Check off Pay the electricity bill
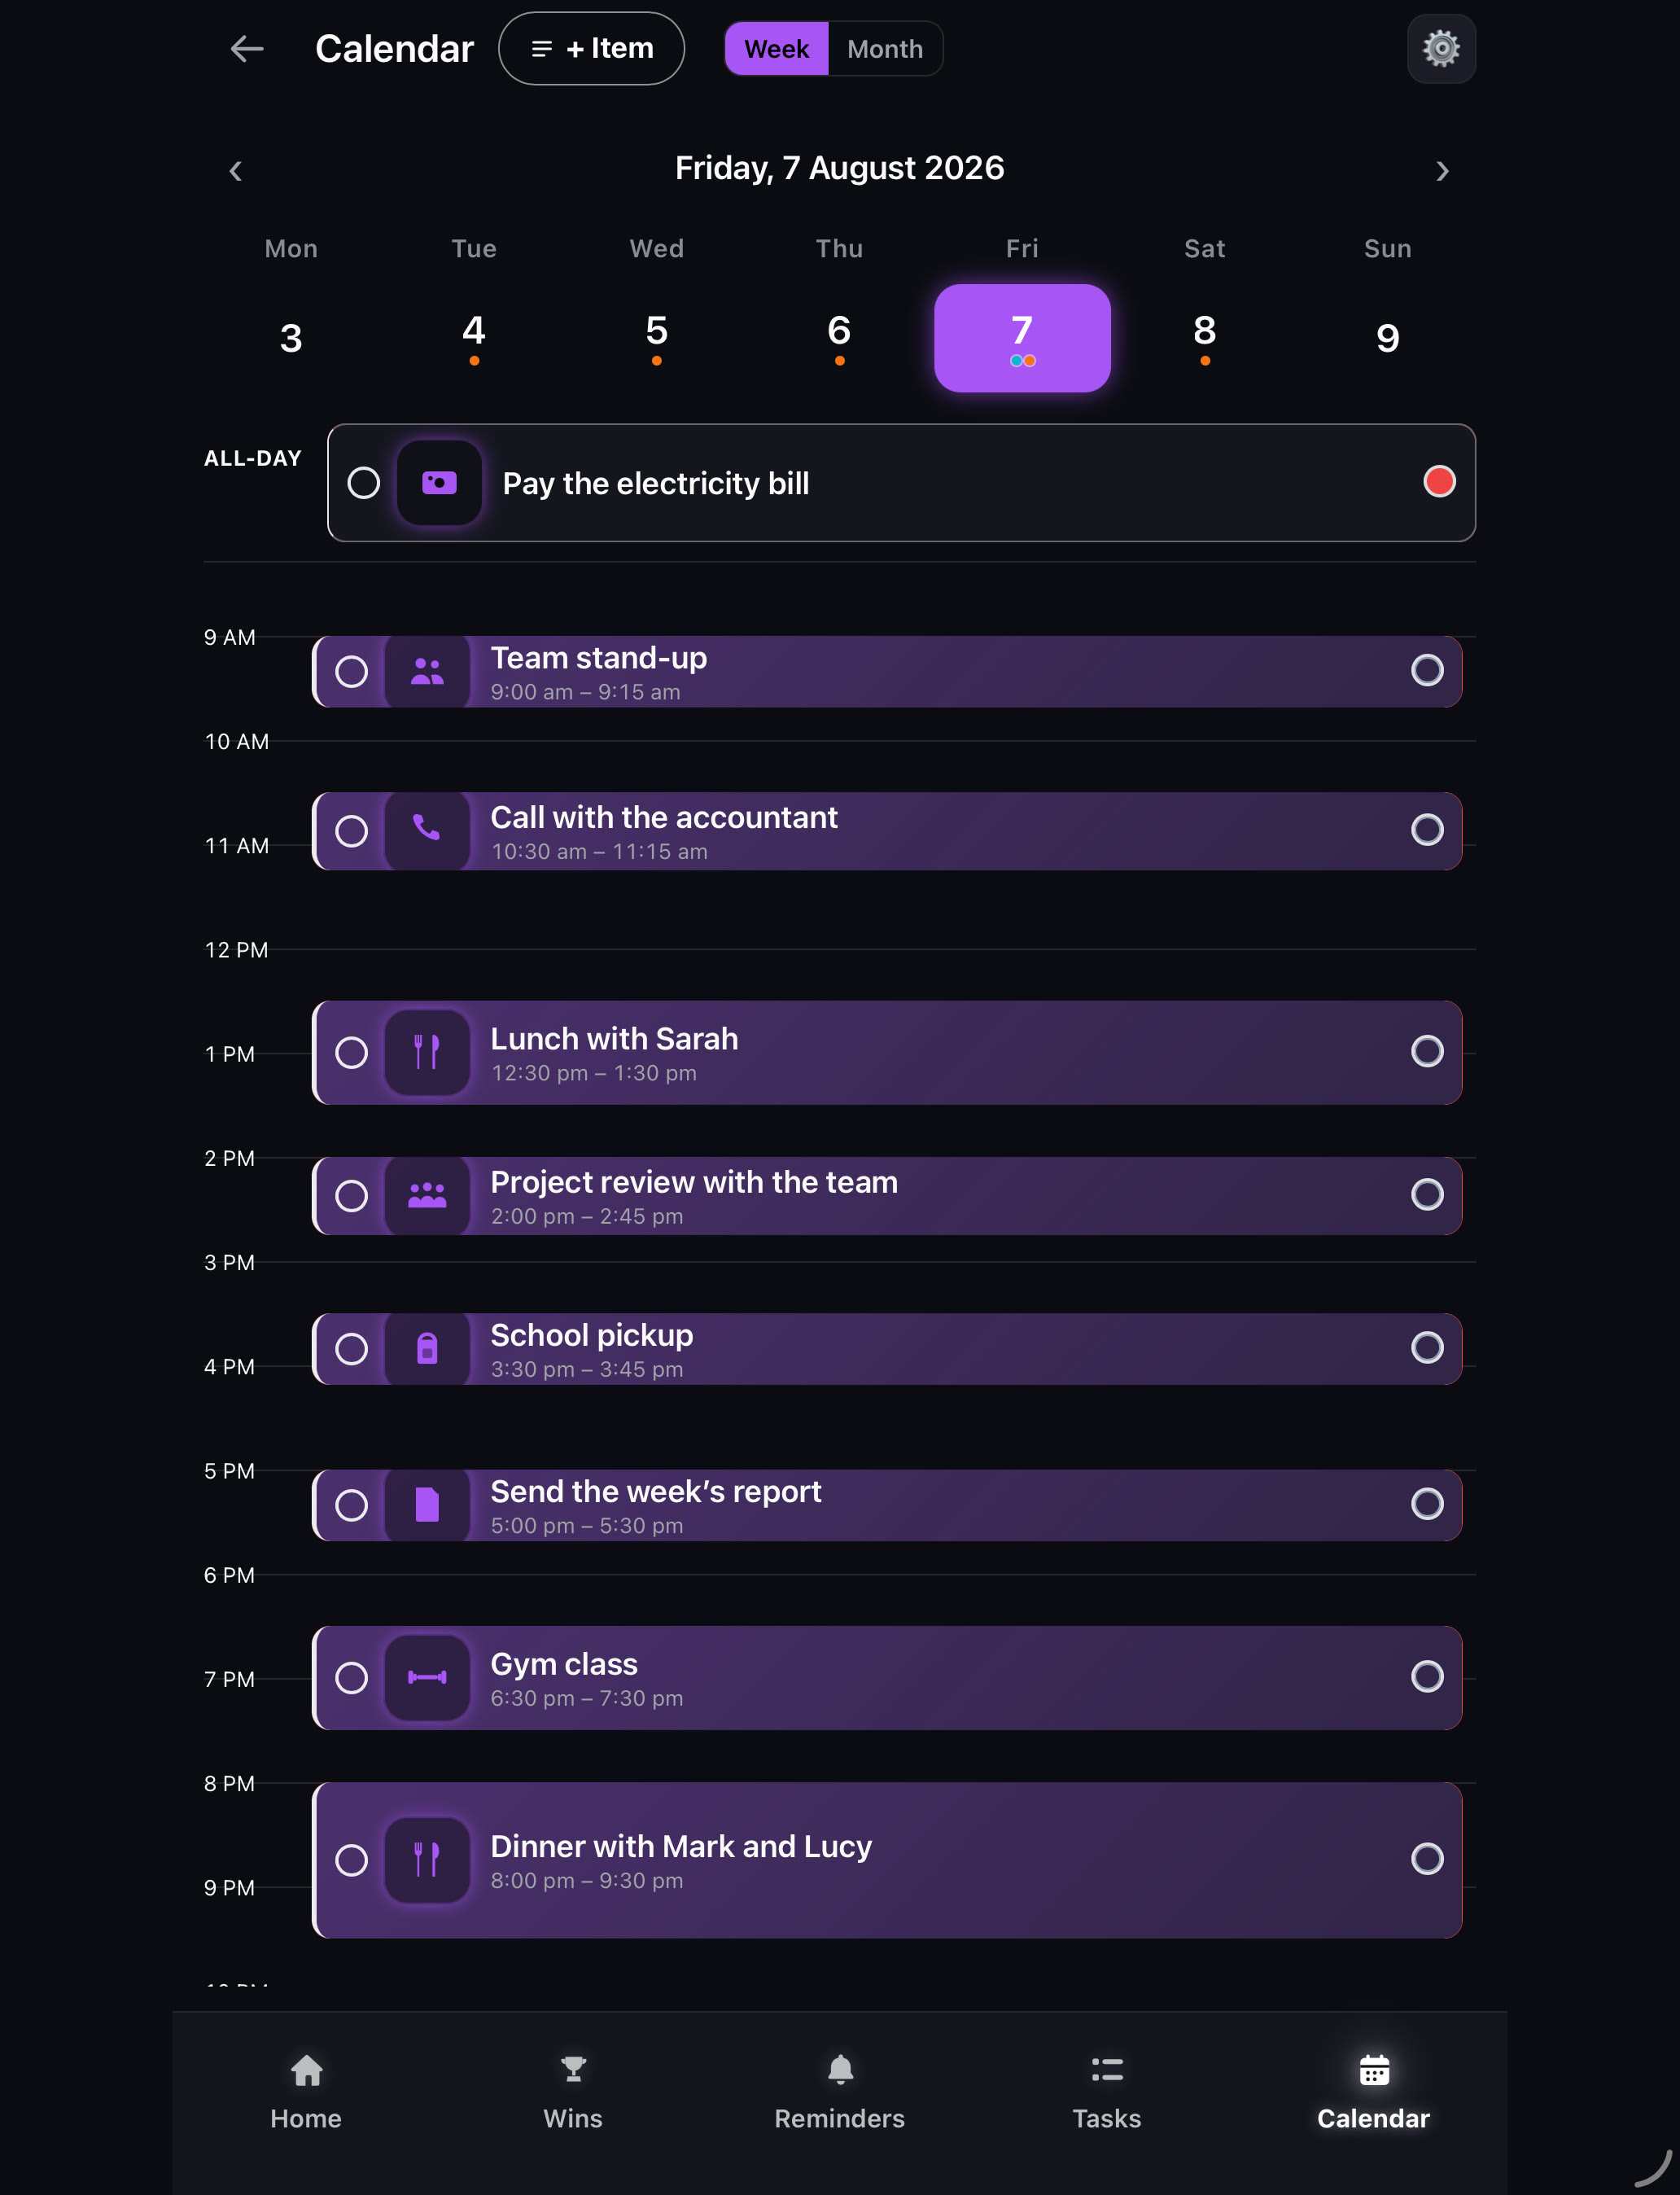The image size is (1680, 2195). pyautogui.click(x=364, y=483)
